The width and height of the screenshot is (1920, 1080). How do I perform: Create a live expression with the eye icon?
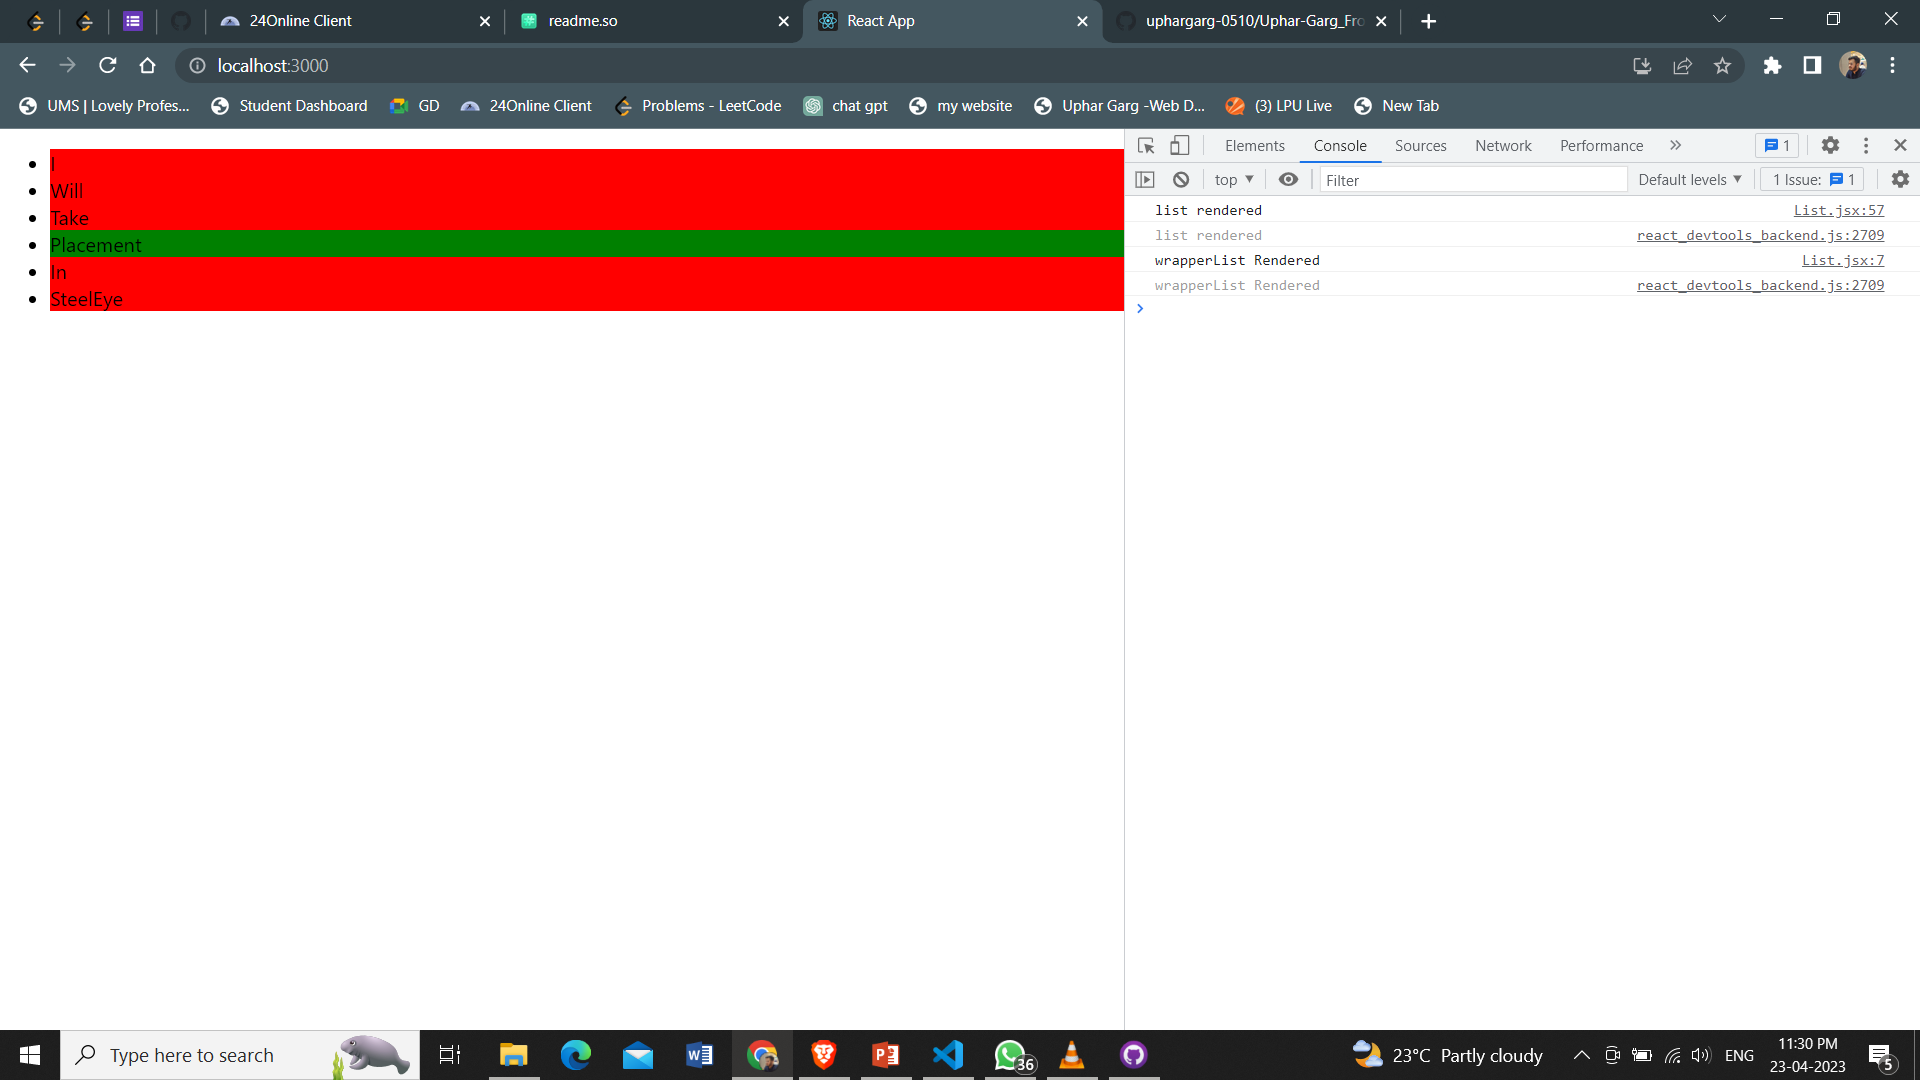pos(1288,179)
